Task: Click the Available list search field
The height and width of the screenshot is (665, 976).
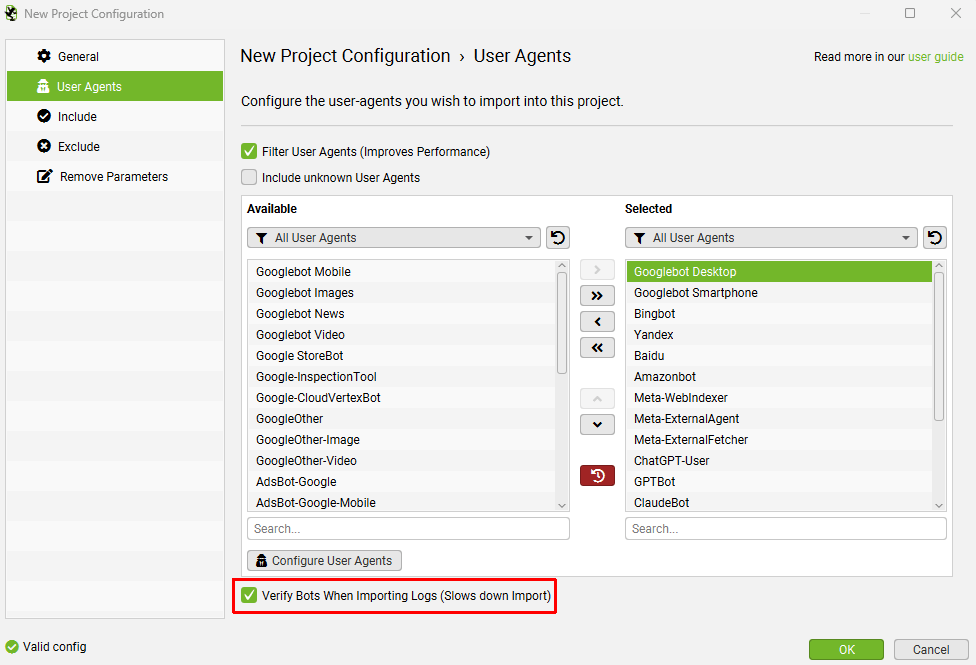Action: point(408,528)
